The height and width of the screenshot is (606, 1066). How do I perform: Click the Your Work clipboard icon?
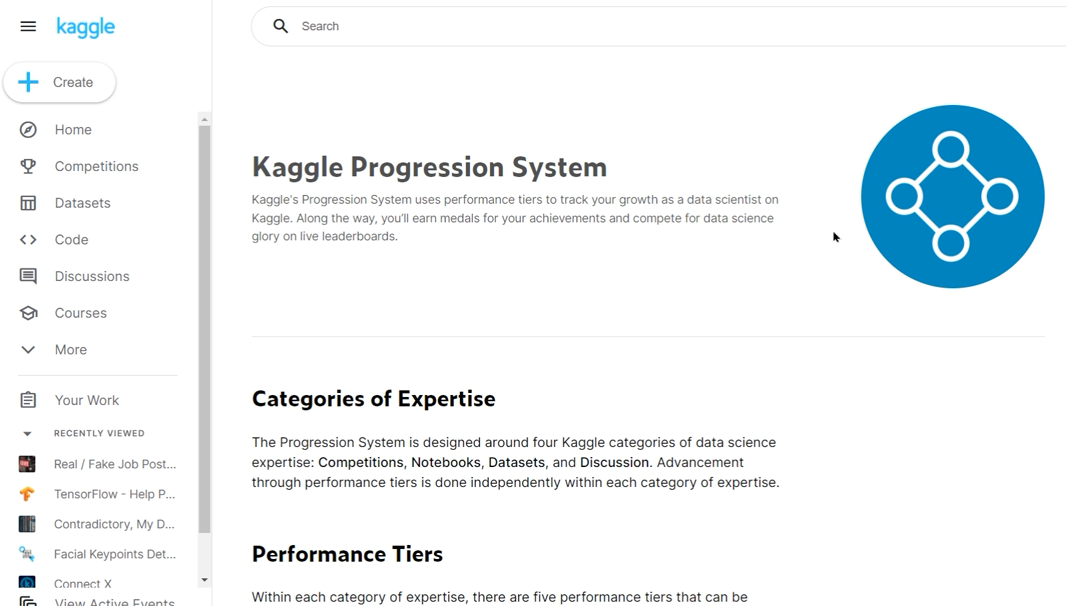point(28,400)
